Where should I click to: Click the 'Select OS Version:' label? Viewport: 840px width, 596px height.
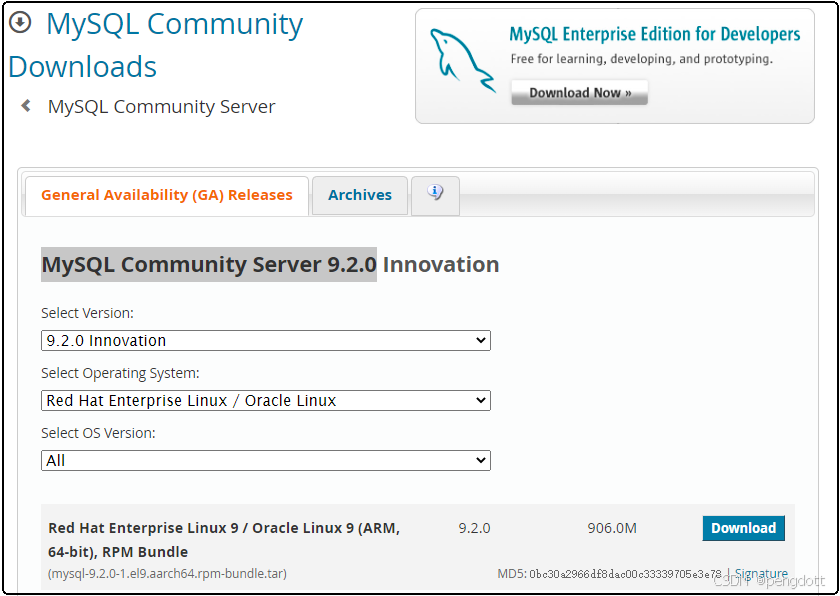click(98, 433)
